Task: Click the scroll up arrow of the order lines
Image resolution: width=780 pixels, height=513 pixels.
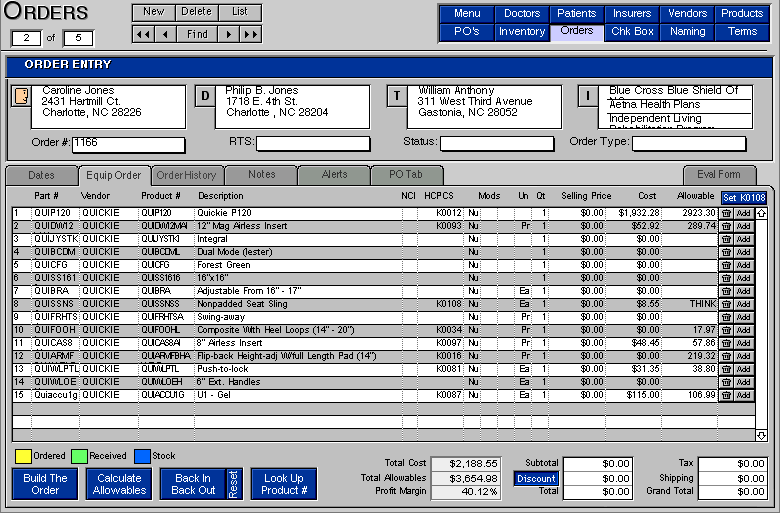Action: click(761, 213)
